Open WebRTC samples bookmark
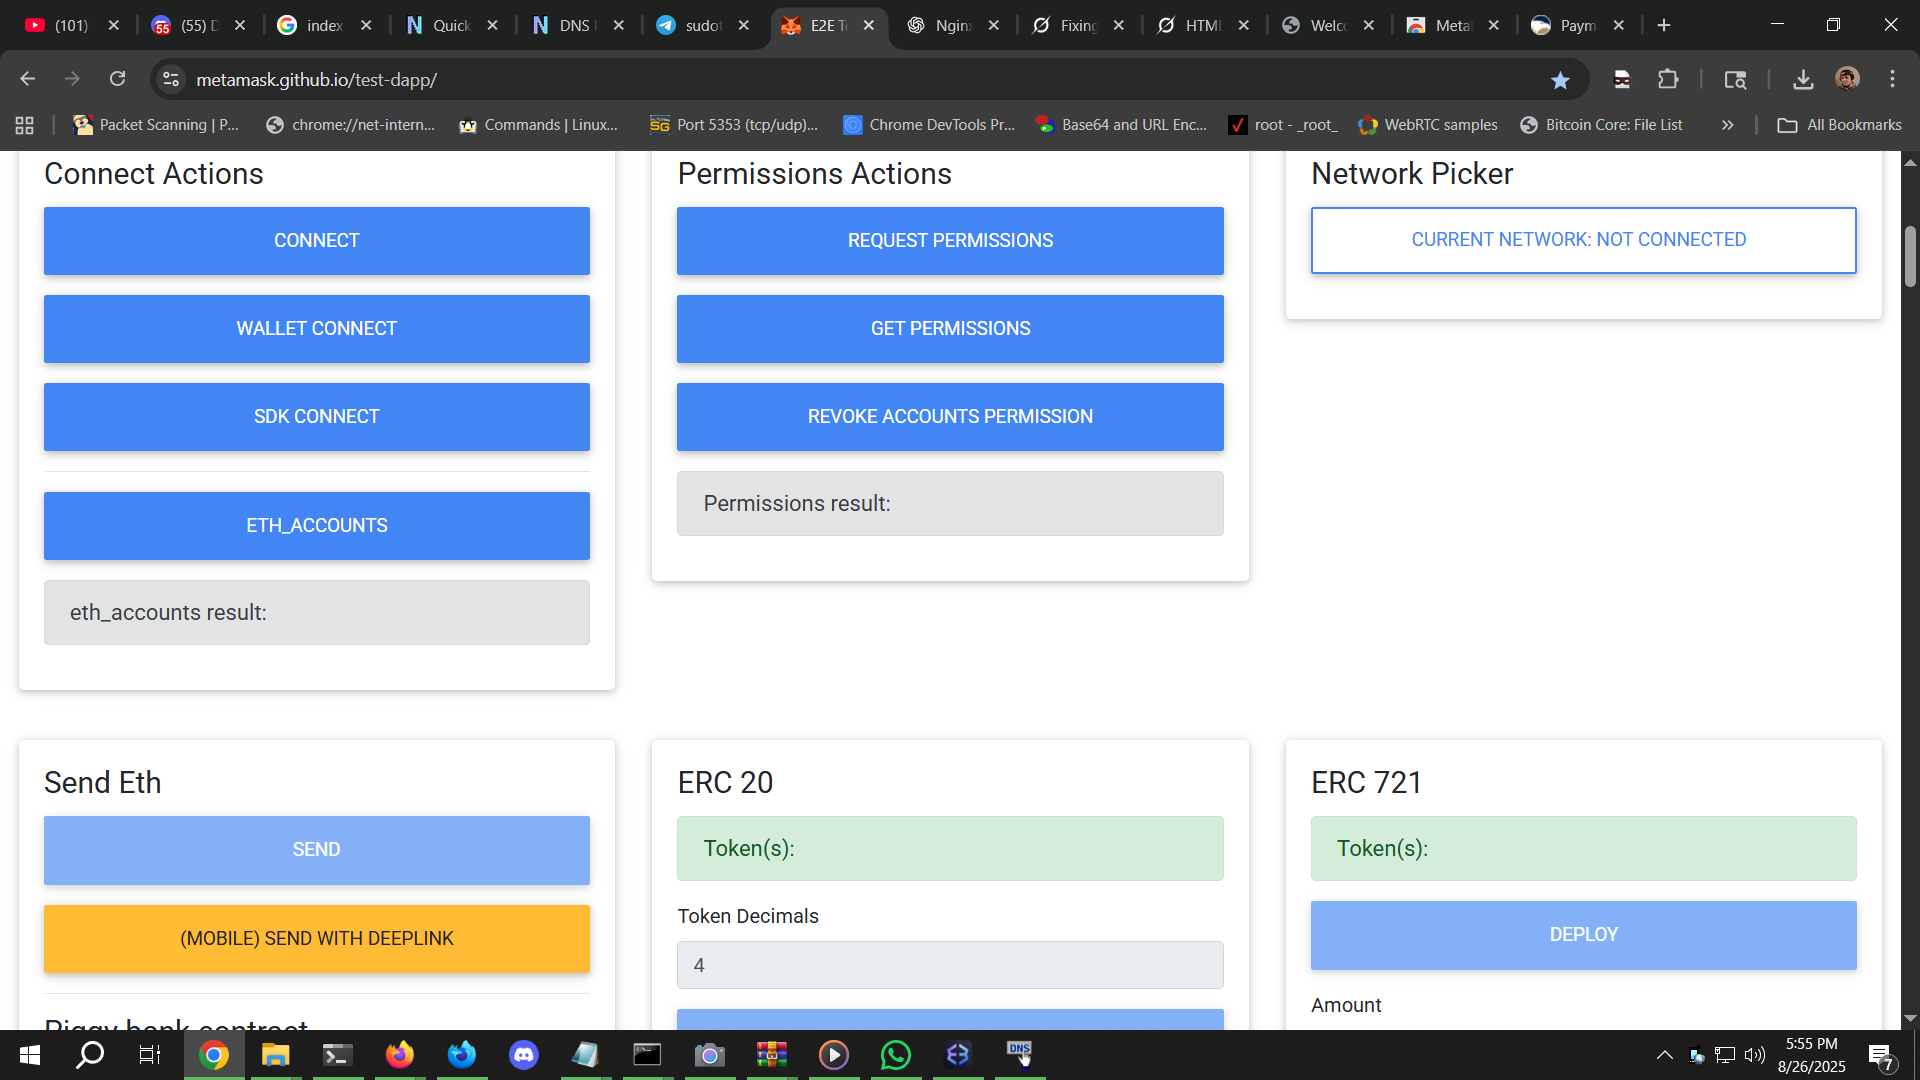Screen dimensions: 1920x1080 pos(1428,125)
